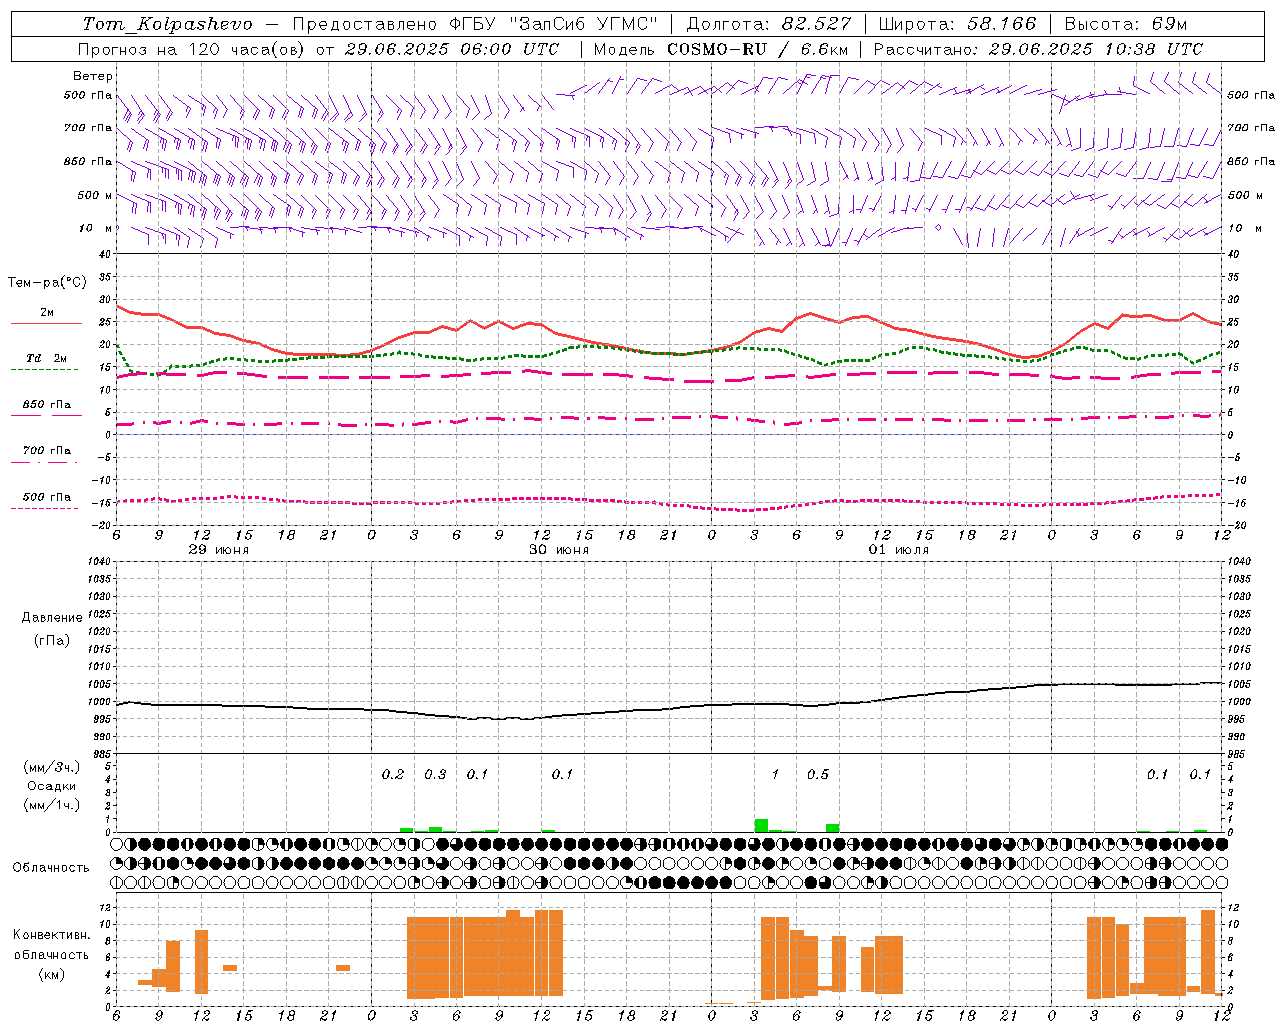The image size is (1280, 1024).
Task: Click the 'Td 2м' dew point legend entry
Action: point(46,358)
